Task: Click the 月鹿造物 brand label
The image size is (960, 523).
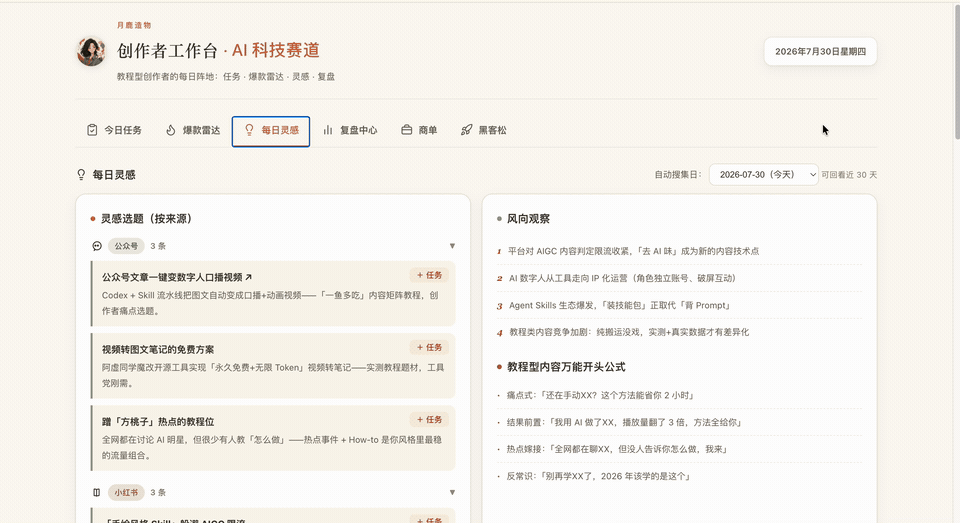Action: [x=134, y=25]
